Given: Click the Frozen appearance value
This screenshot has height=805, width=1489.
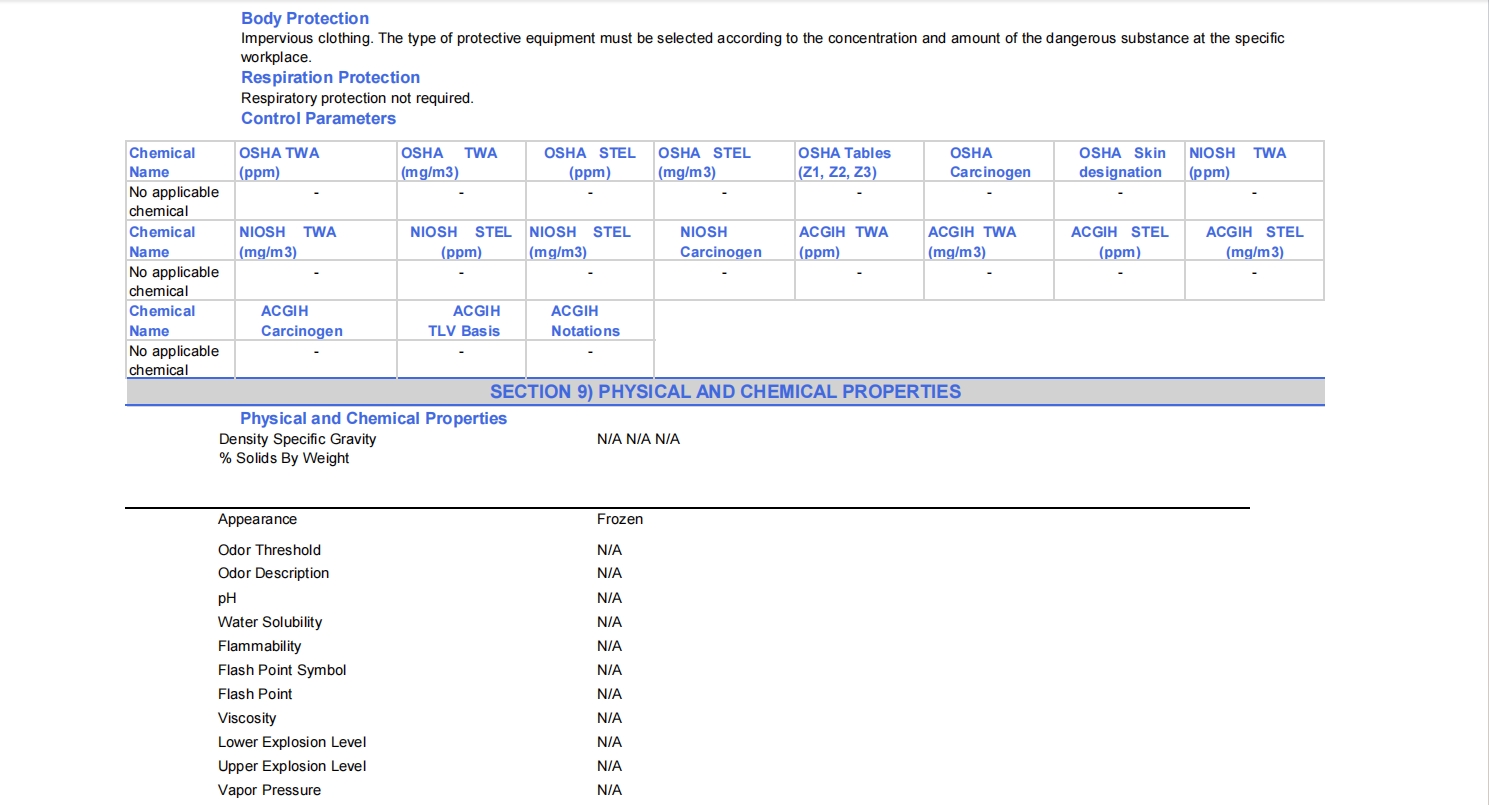Looking at the screenshot, I should pos(620,519).
